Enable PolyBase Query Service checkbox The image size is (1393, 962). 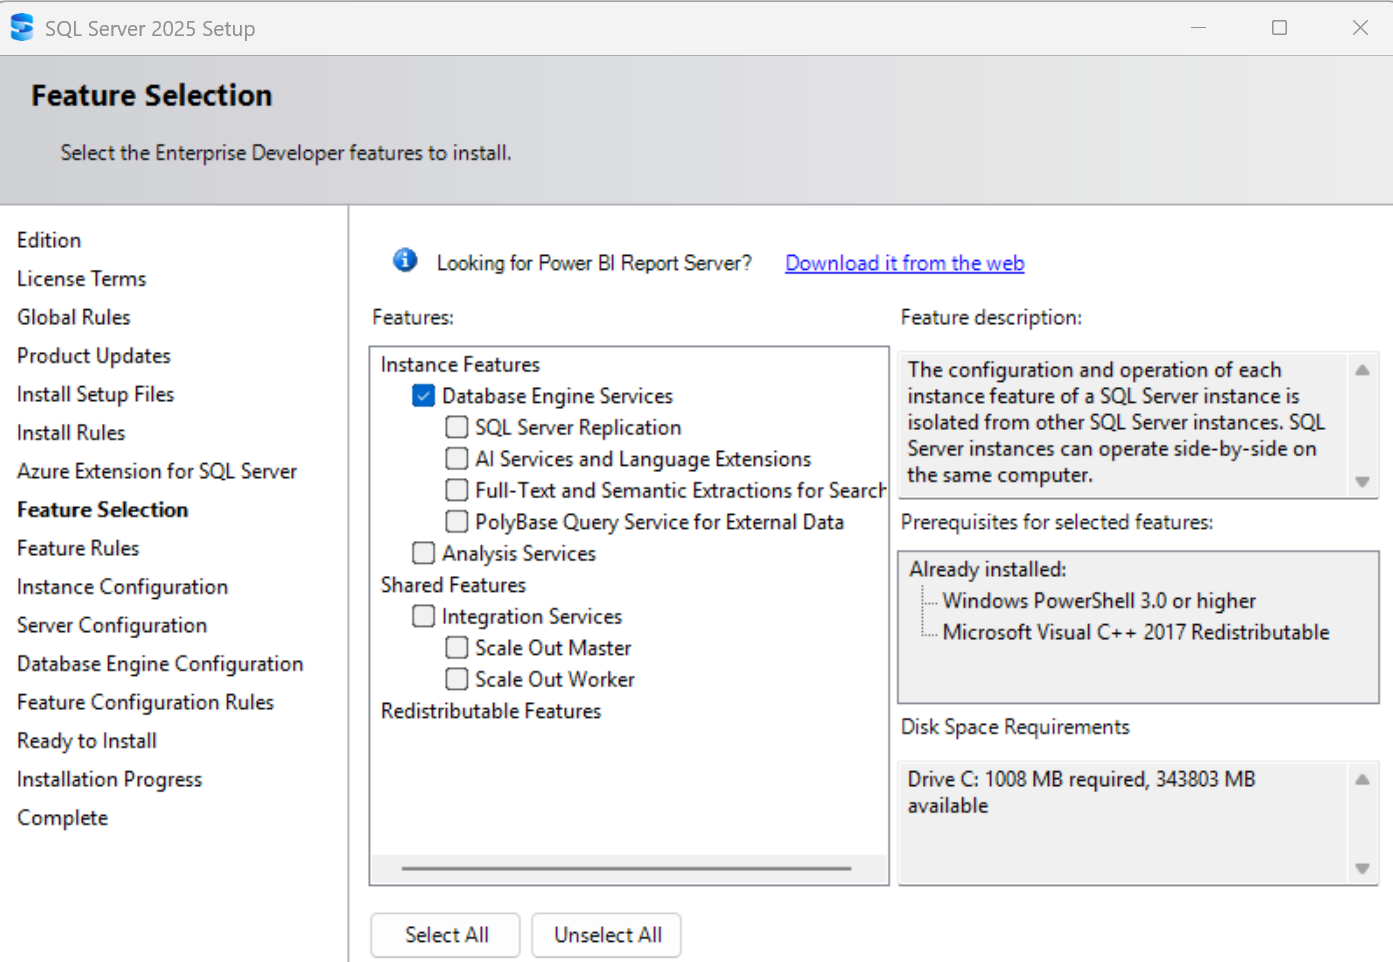[x=457, y=522]
